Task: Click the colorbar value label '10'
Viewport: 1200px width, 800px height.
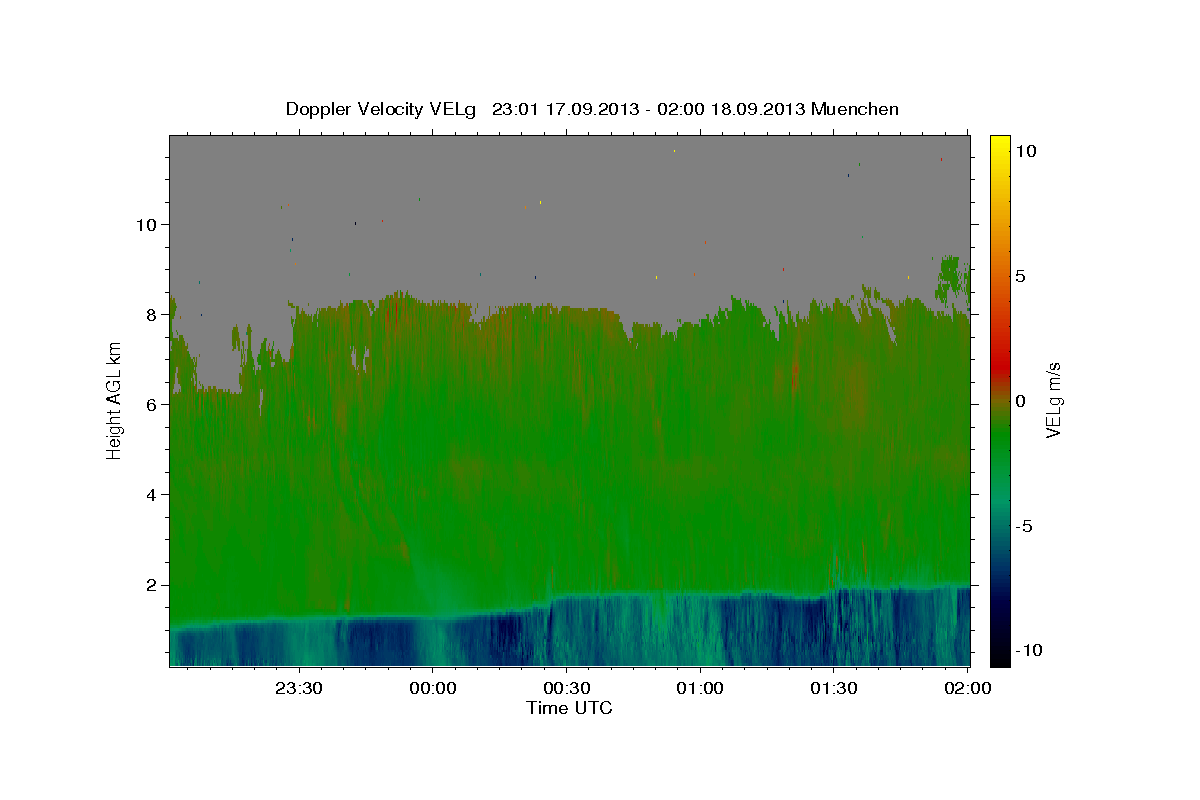Action: [x=1025, y=151]
